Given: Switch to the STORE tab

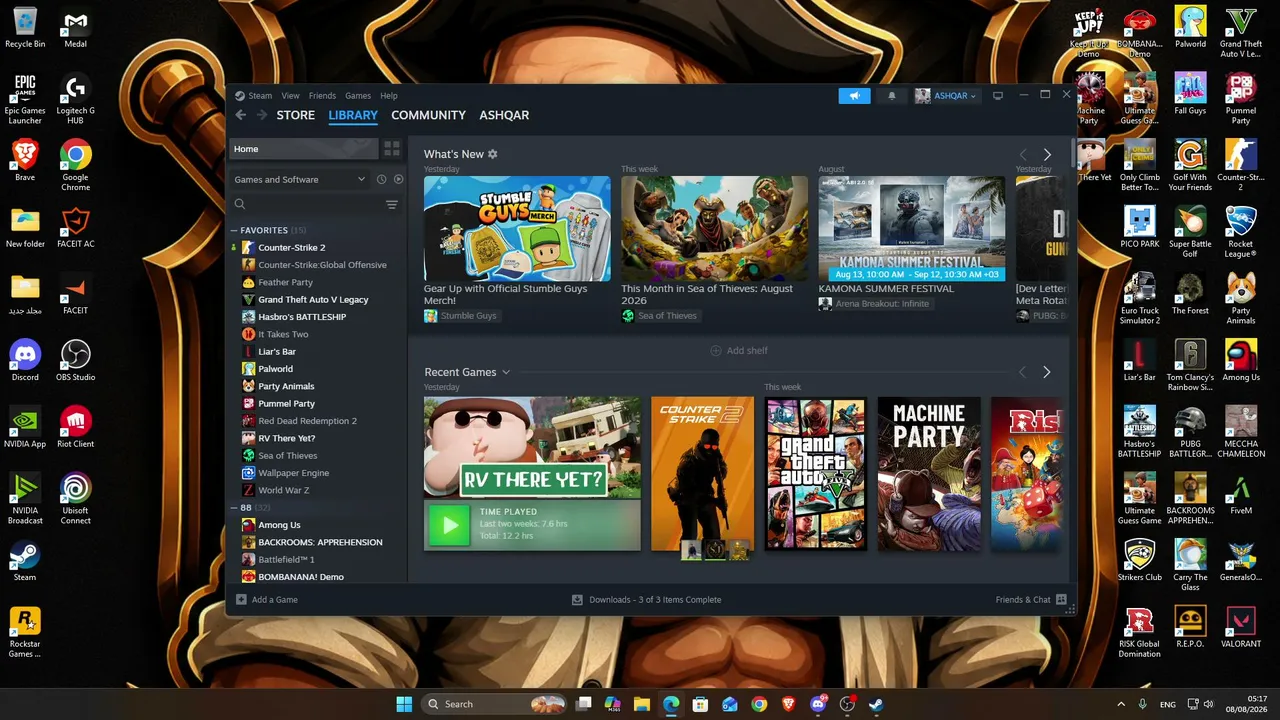Looking at the screenshot, I should click(x=296, y=115).
